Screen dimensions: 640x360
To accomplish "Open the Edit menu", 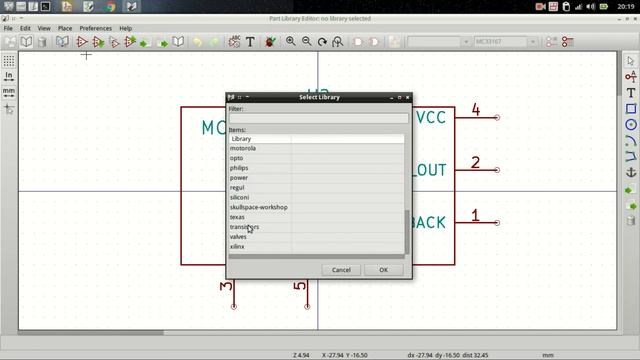I will [25, 28].
